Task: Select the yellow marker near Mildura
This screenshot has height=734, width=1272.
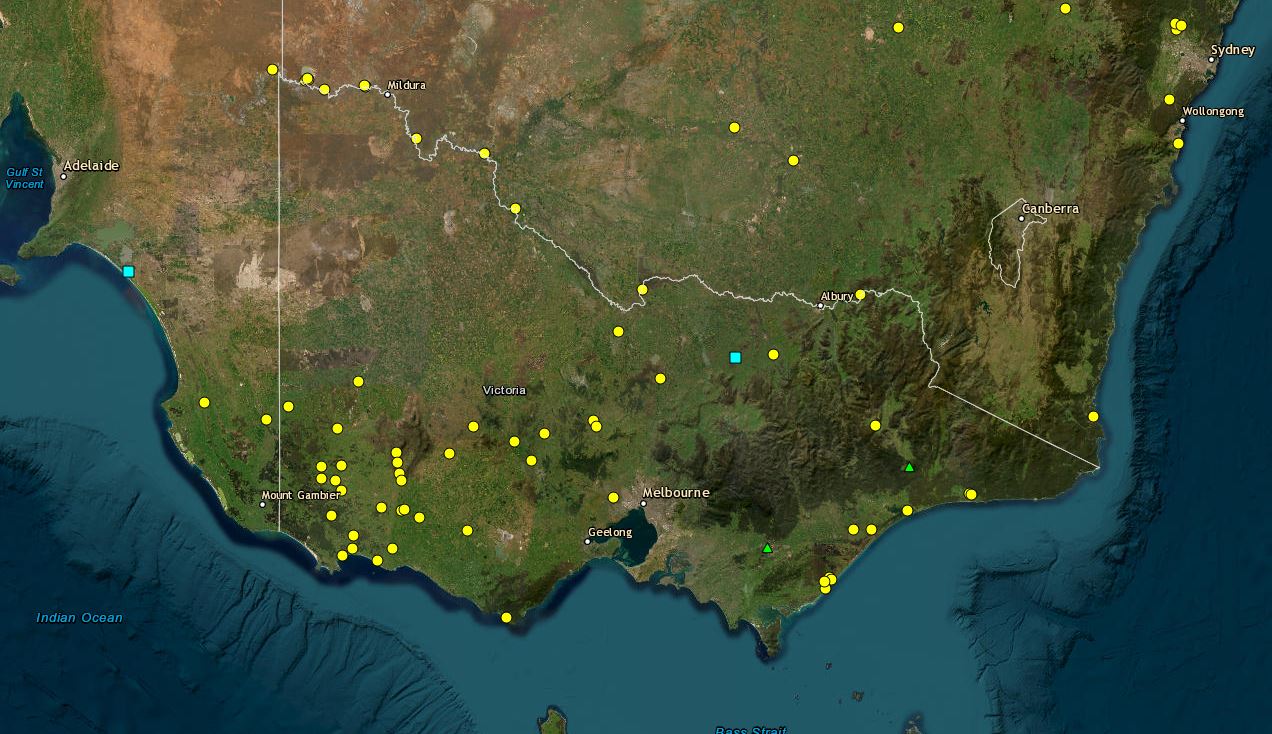Action: [363, 84]
